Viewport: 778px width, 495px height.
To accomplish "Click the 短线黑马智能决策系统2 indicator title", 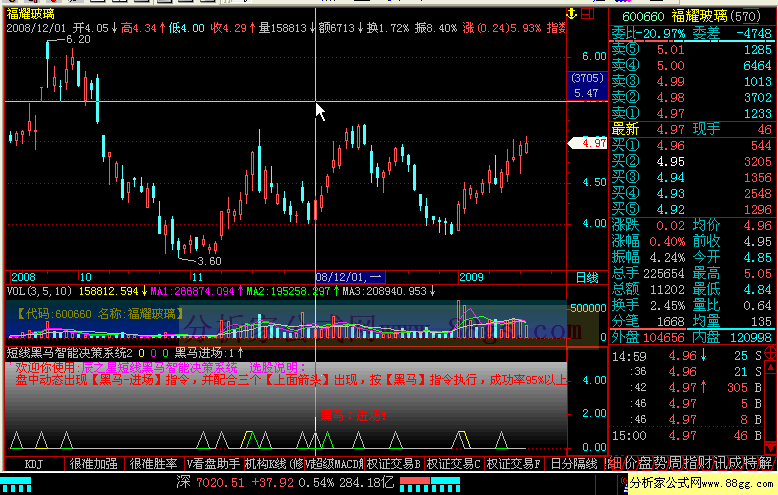I will (x=69, y=353).
